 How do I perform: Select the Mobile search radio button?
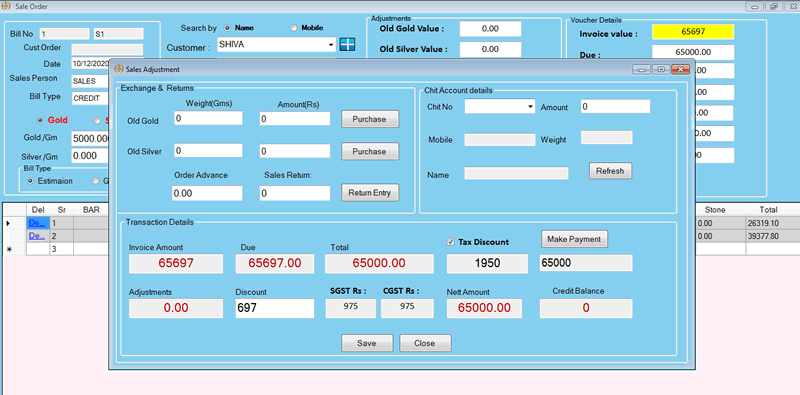click(x=293, y=28)
